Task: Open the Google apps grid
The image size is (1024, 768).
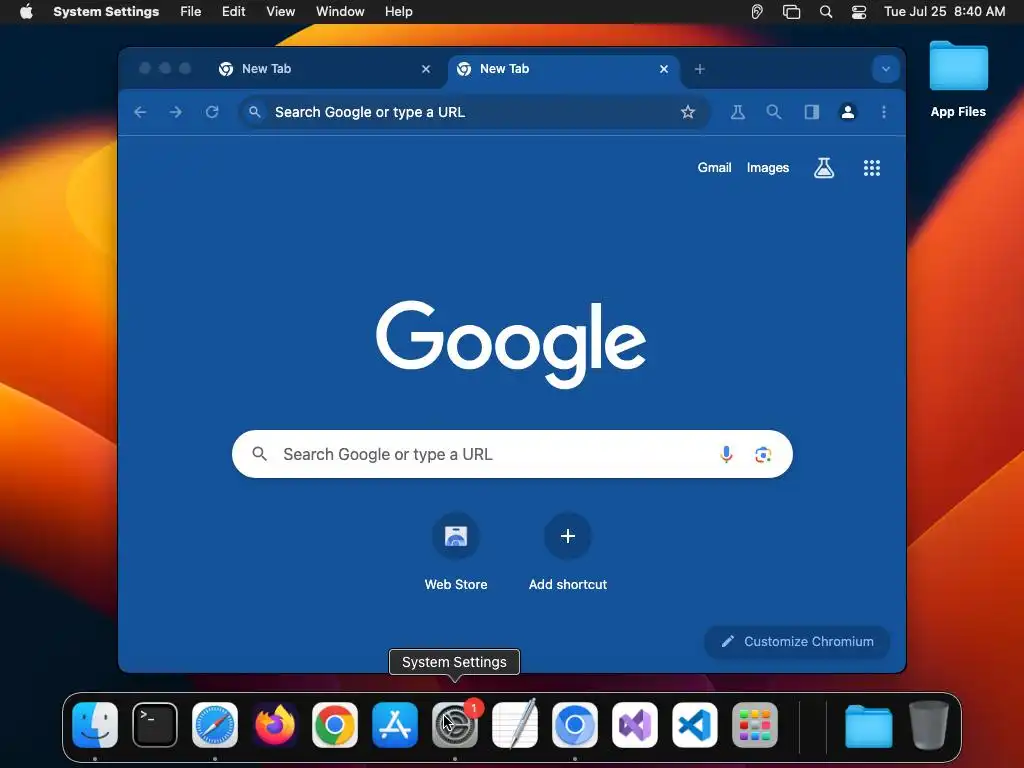Action: [x=872, y=168]
